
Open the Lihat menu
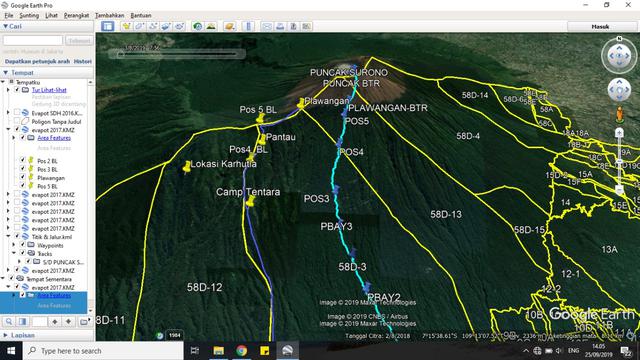tap(51, 15)
